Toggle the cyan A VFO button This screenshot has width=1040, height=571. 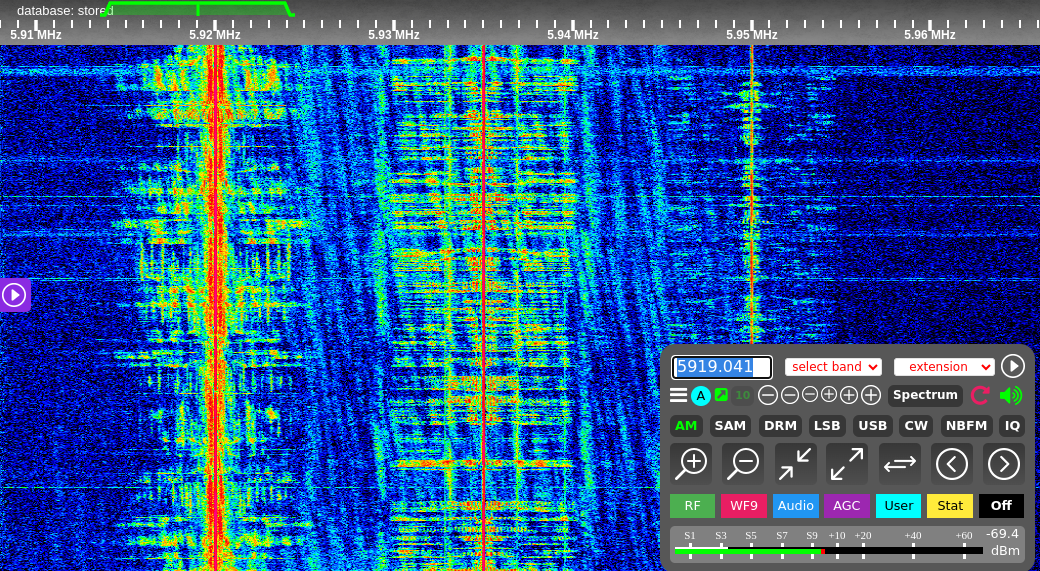(701, 395)
